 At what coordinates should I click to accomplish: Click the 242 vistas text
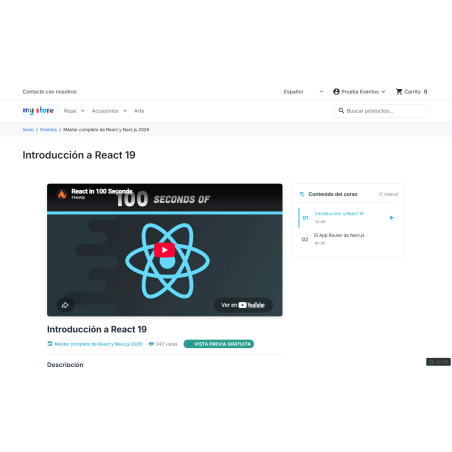point(166,344)
